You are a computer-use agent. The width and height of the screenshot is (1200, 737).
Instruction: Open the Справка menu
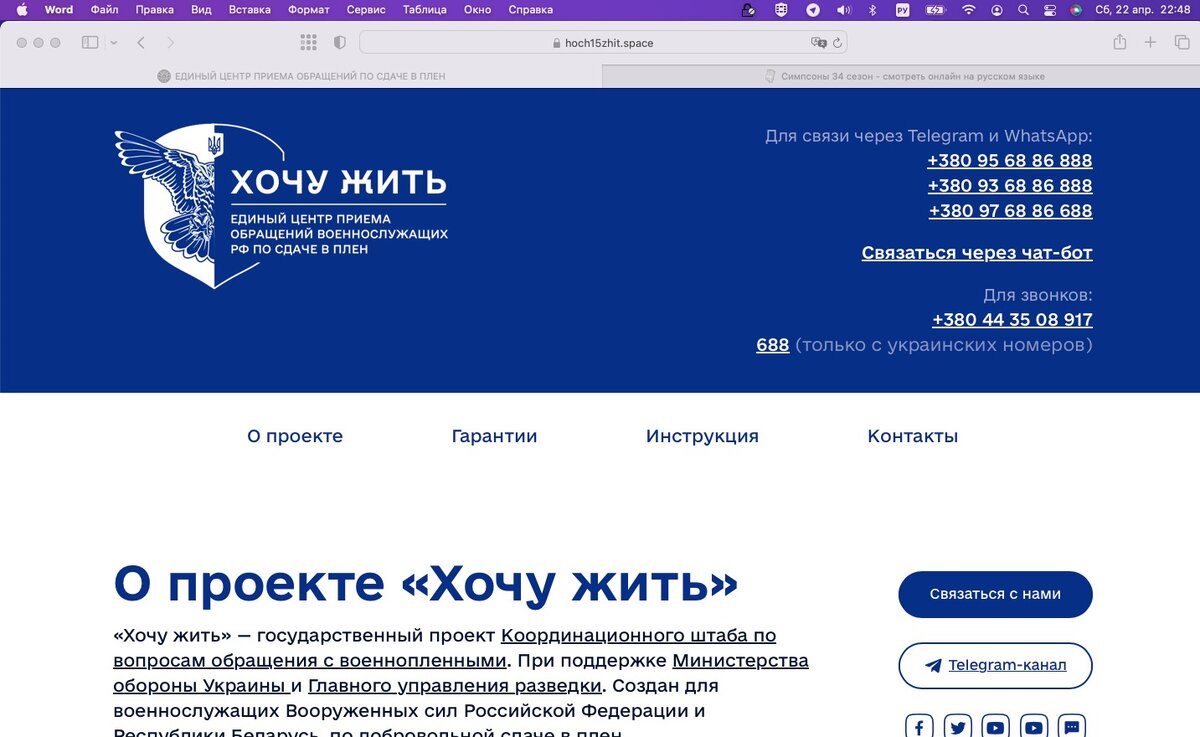click(x=531, y=10)
